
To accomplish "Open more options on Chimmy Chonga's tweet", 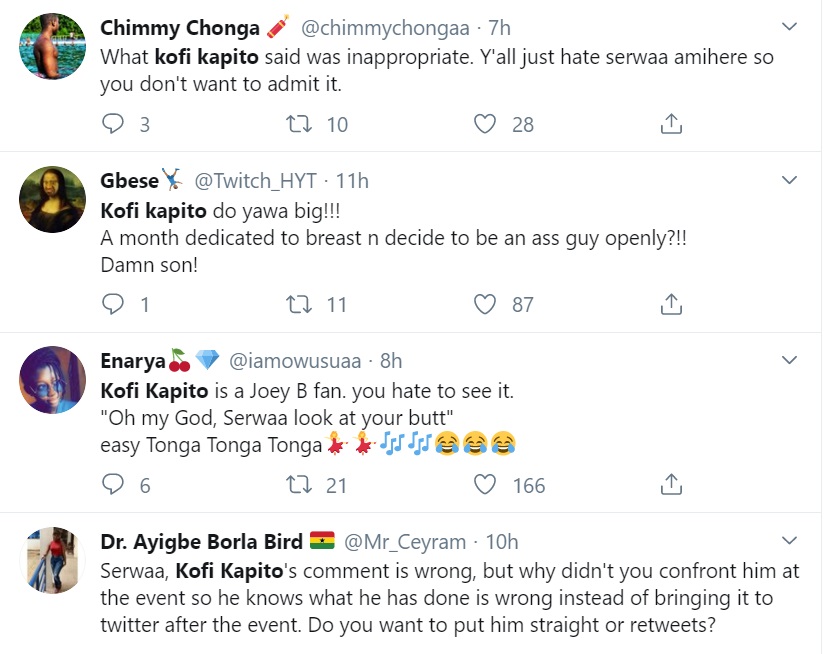I will [789, 26].
